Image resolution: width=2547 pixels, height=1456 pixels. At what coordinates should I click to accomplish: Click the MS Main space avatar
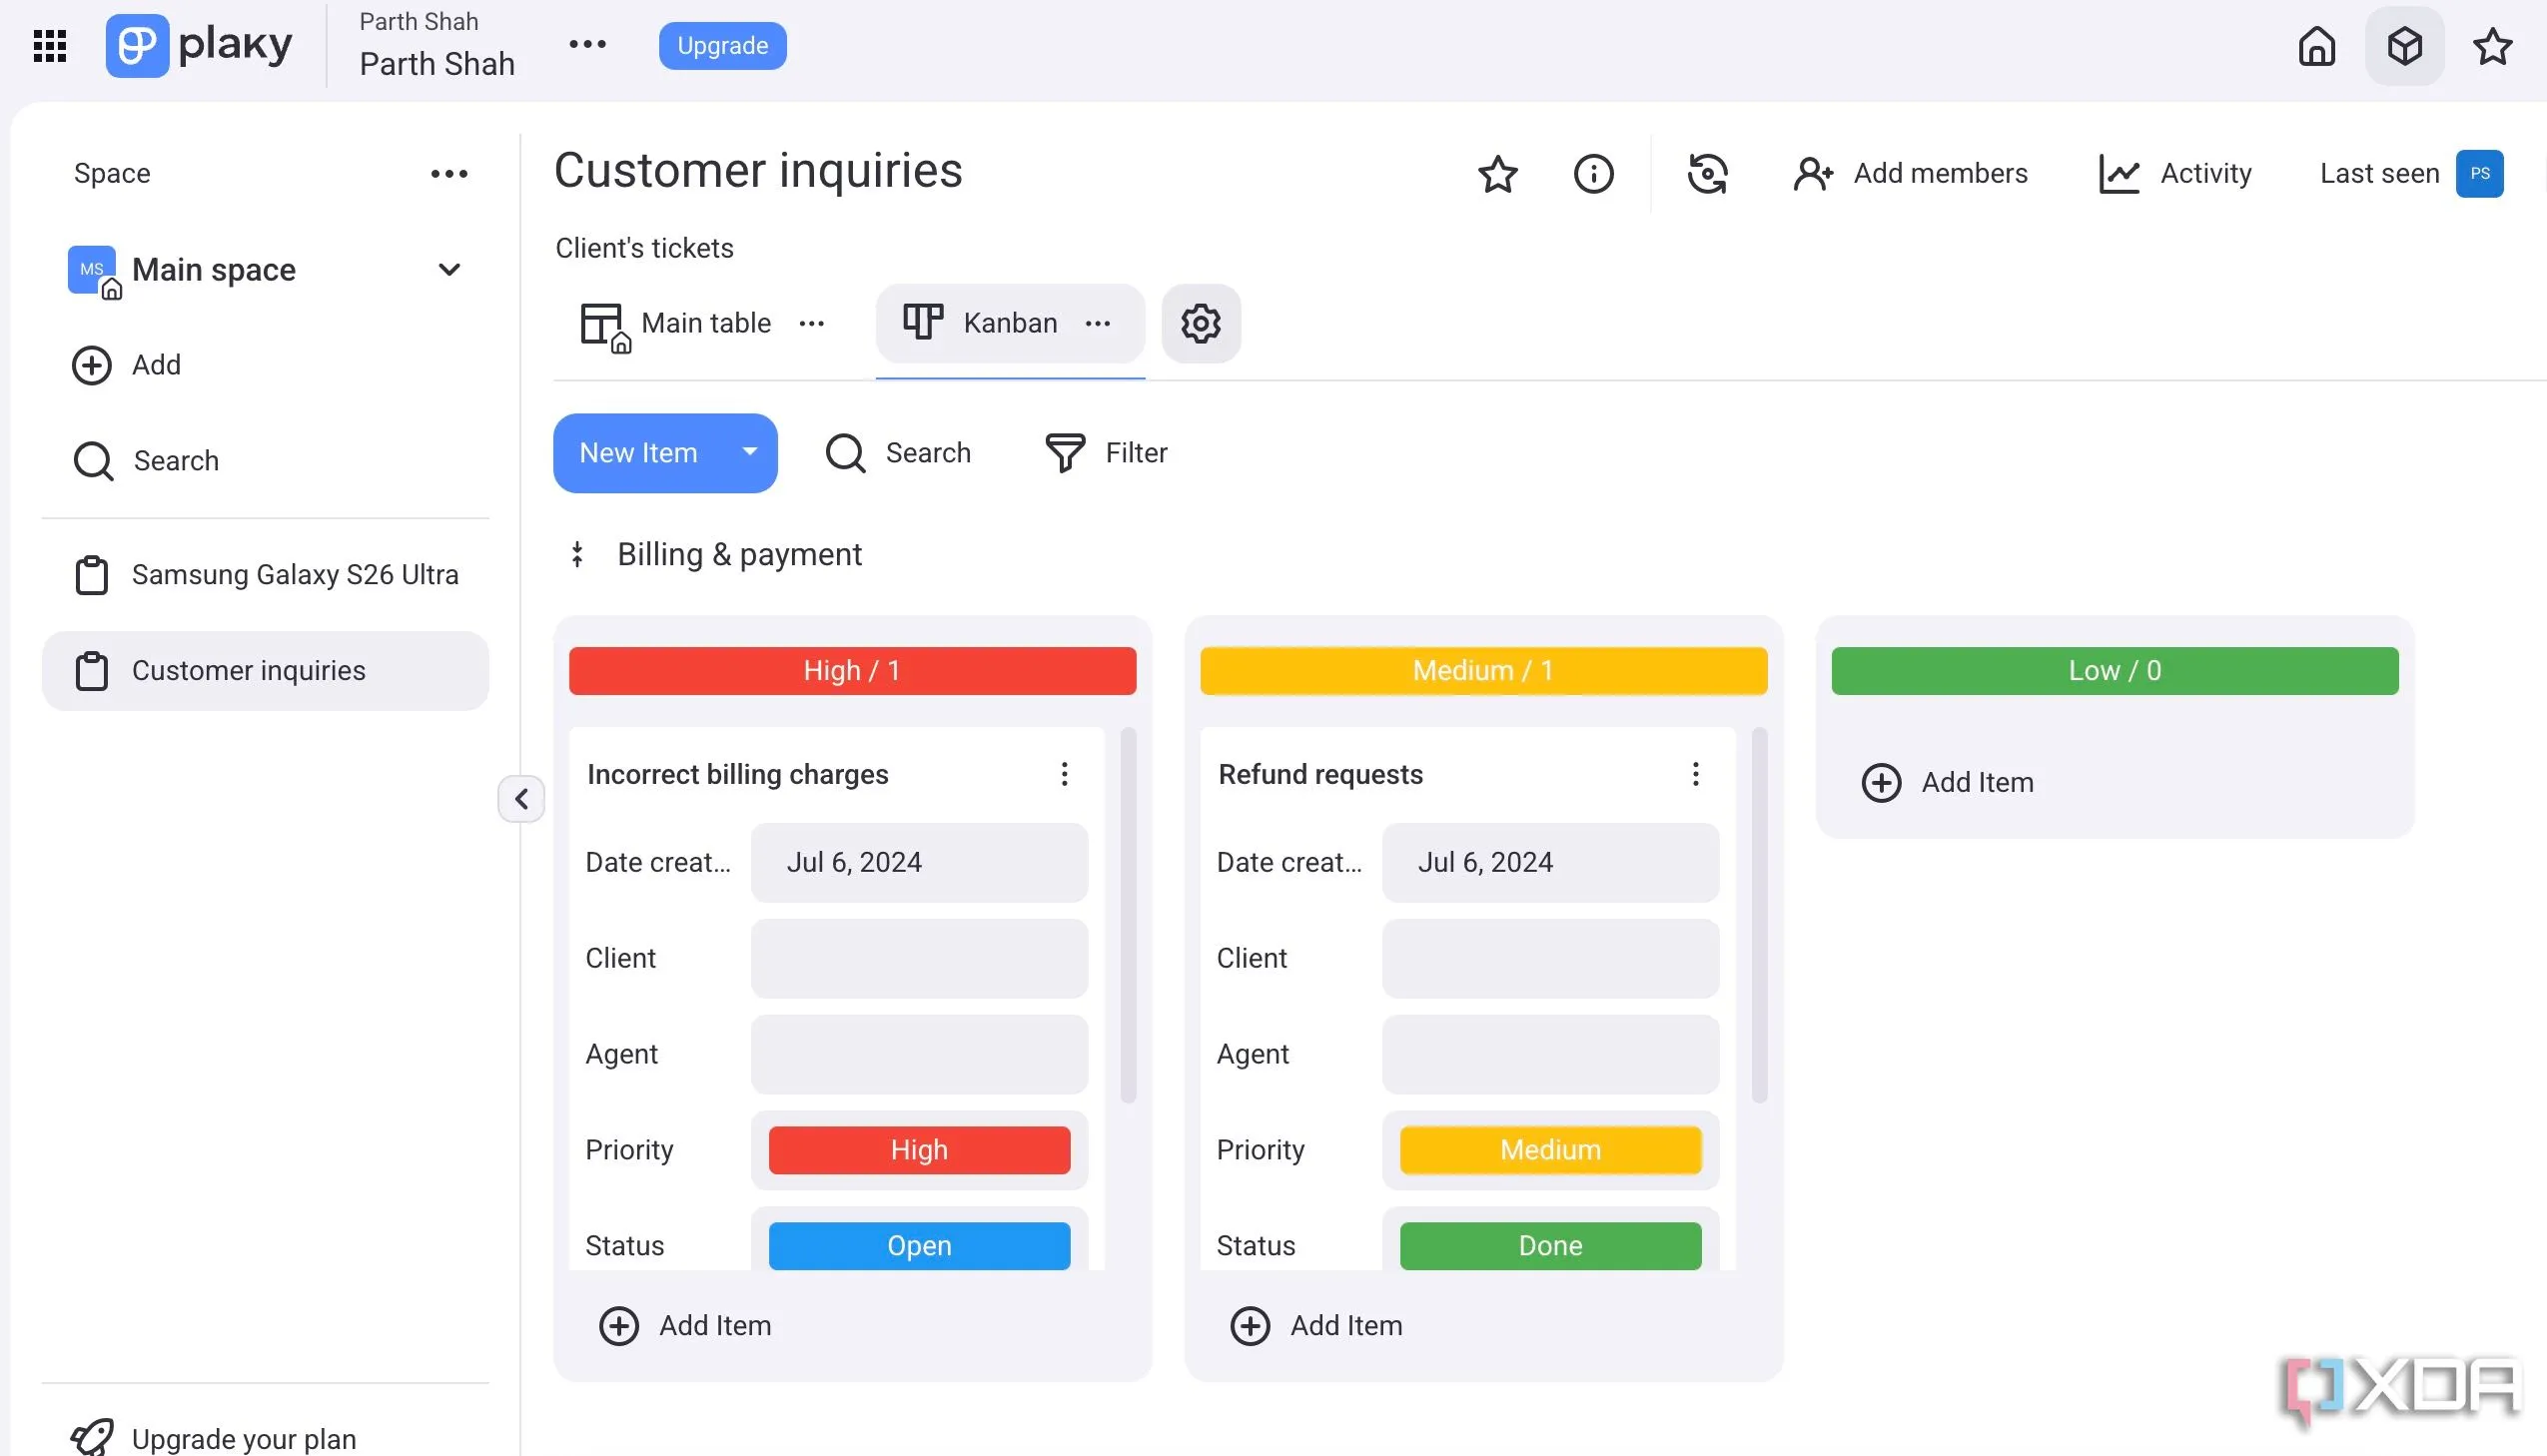point(92,270)
